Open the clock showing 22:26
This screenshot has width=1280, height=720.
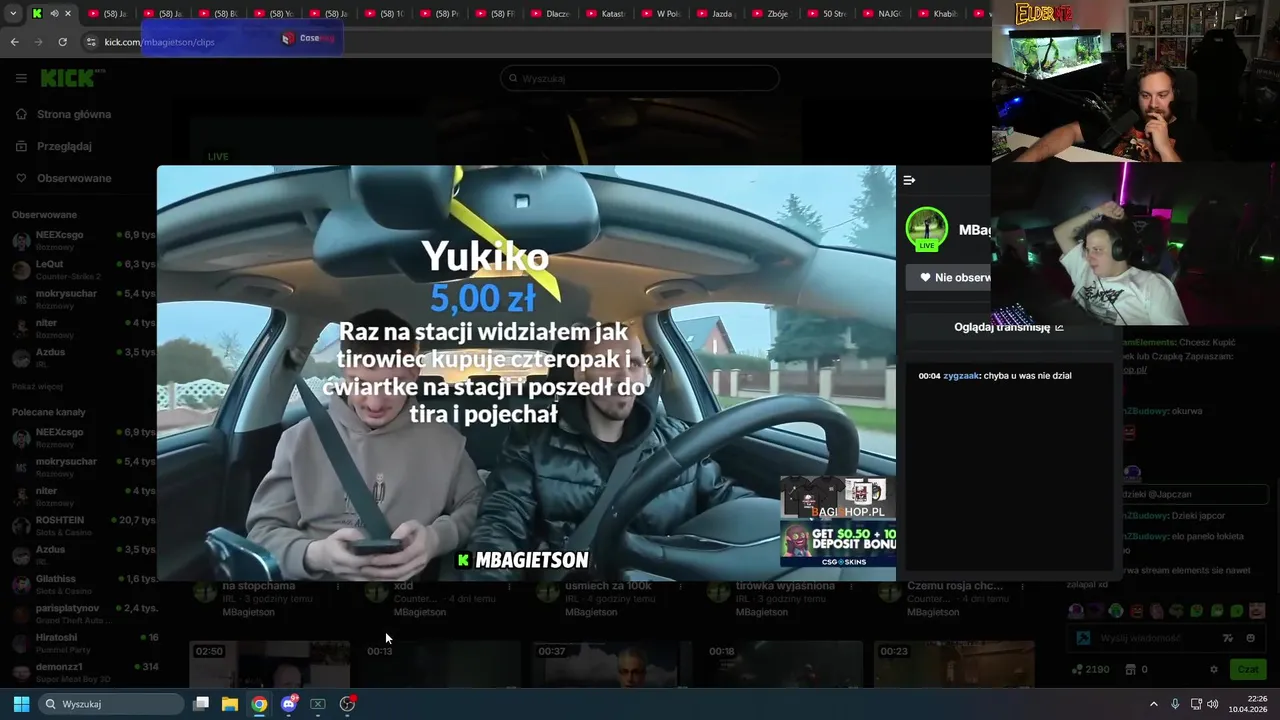click(1248, 704)
